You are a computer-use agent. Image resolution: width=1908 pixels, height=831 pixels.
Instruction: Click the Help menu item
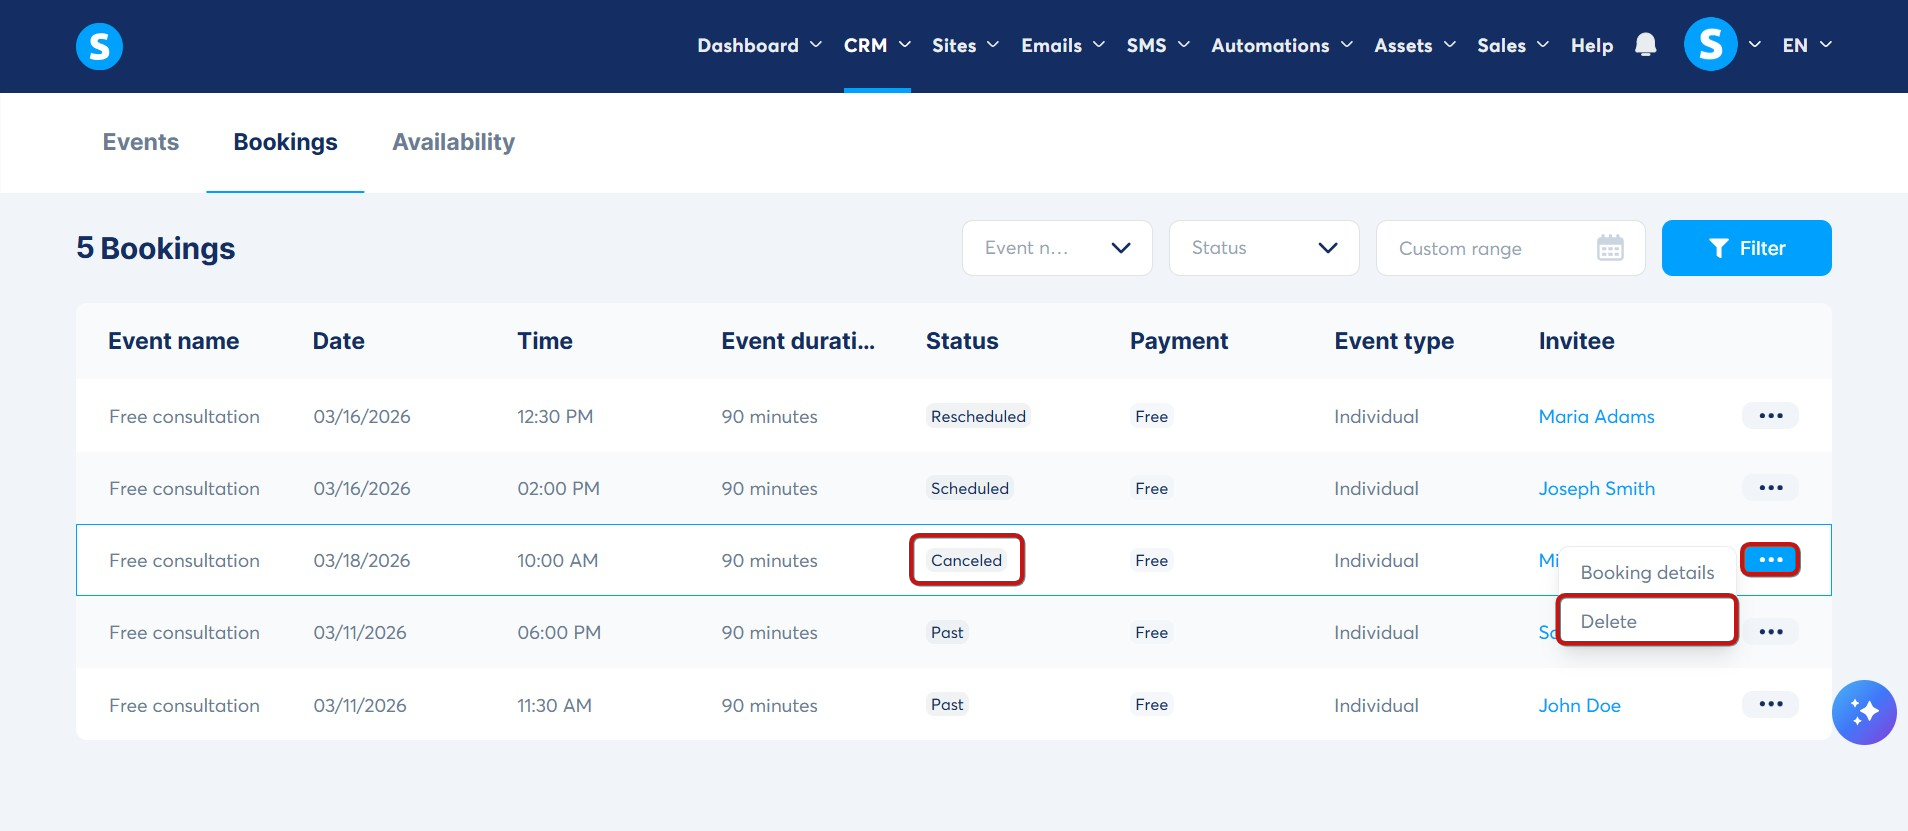(x=1592, y=45)
